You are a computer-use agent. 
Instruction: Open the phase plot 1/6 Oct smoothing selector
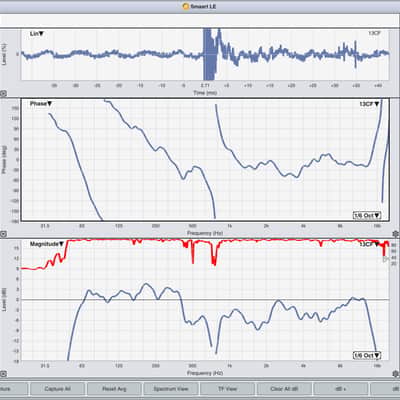click(367, 215)
